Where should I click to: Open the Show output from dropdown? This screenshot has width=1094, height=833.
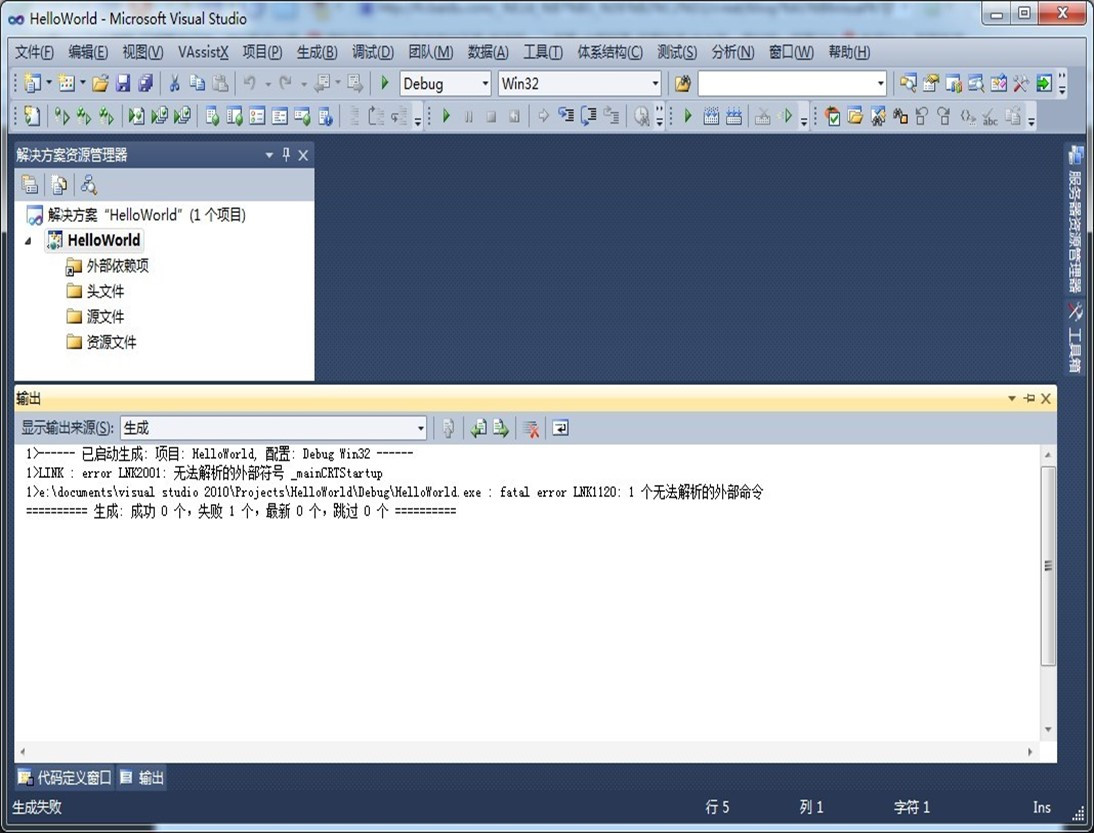(x=421, y=428)
